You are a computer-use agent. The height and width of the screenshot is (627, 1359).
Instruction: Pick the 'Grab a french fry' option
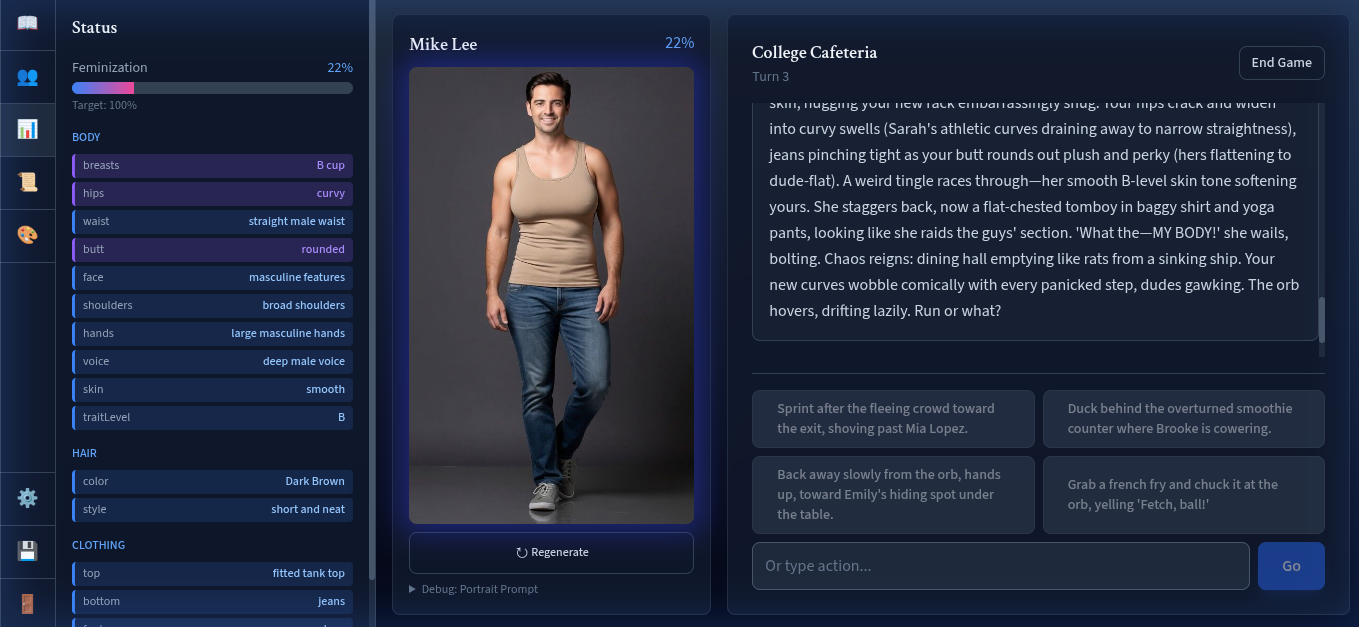point(1183,494)
